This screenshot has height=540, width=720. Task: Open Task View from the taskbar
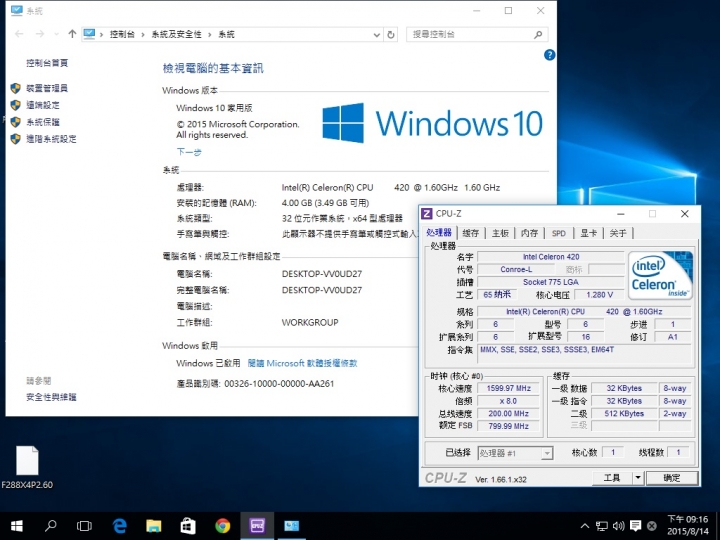tap(84, 526)
